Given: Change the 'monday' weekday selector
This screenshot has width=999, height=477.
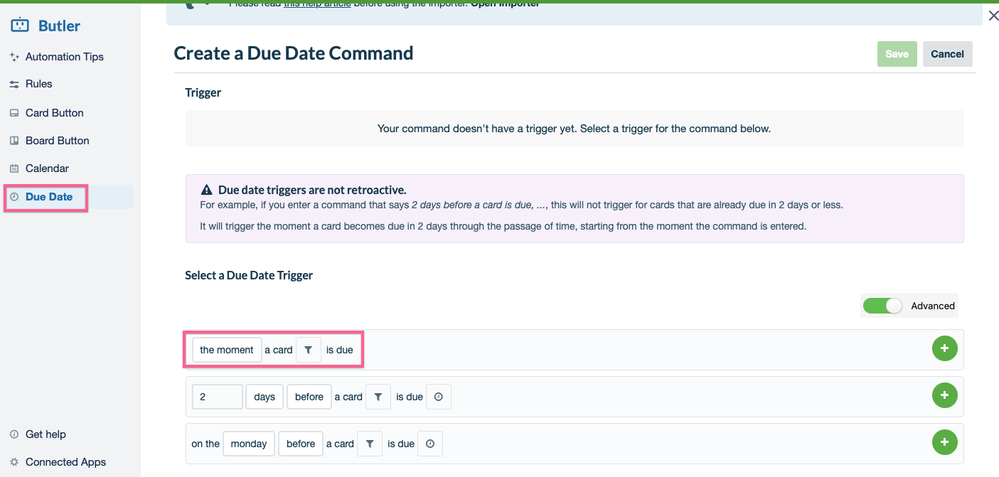Looking at the screenshot, I should tap(248, 444).
